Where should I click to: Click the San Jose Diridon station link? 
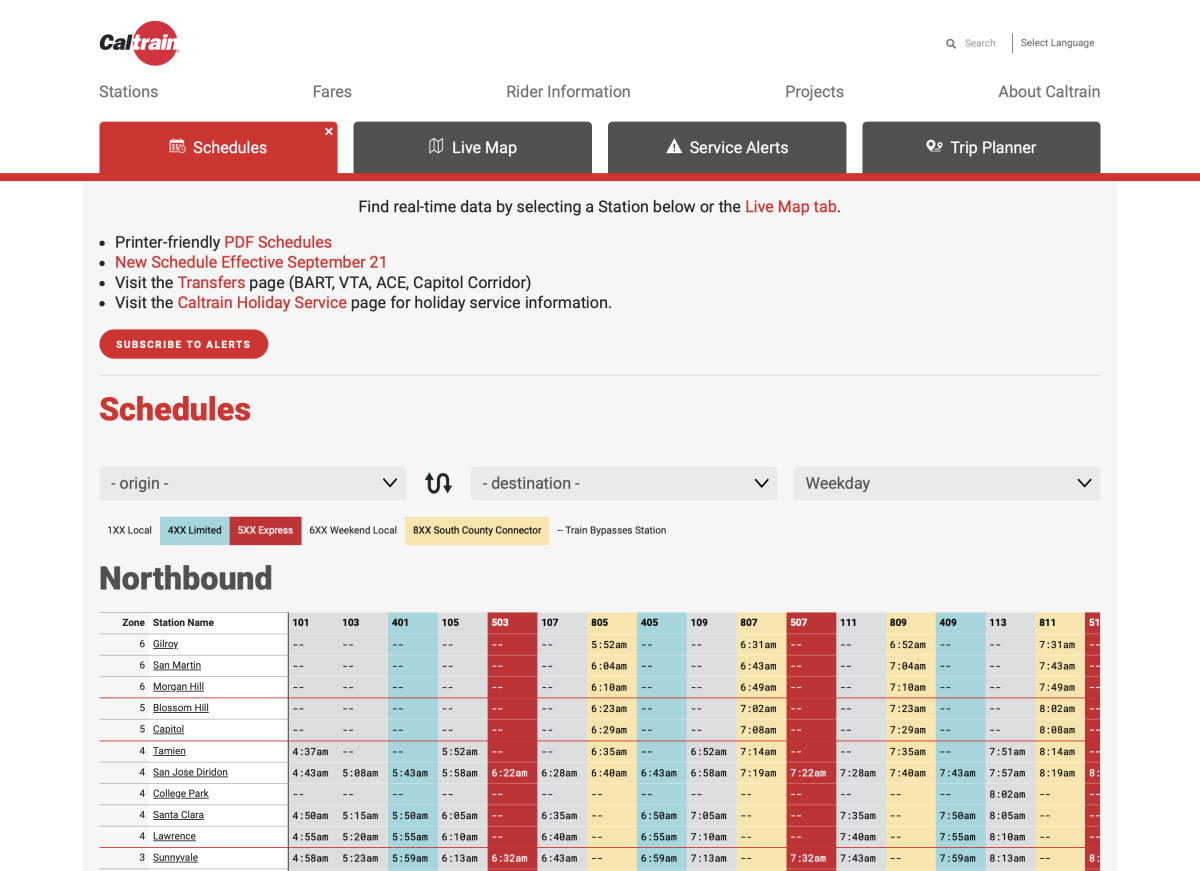point(190,772)
